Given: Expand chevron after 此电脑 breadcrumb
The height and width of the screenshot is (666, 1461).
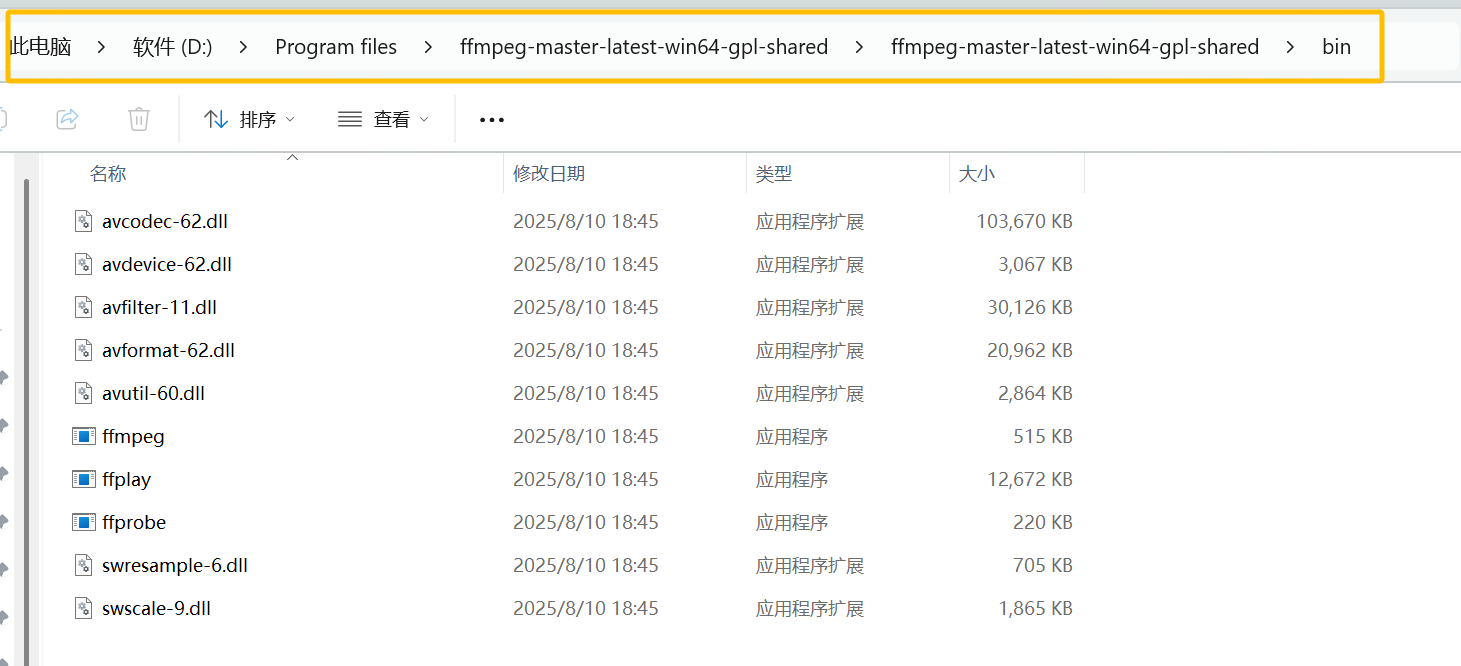Looking at the screenshot, I should pos(102,47).
